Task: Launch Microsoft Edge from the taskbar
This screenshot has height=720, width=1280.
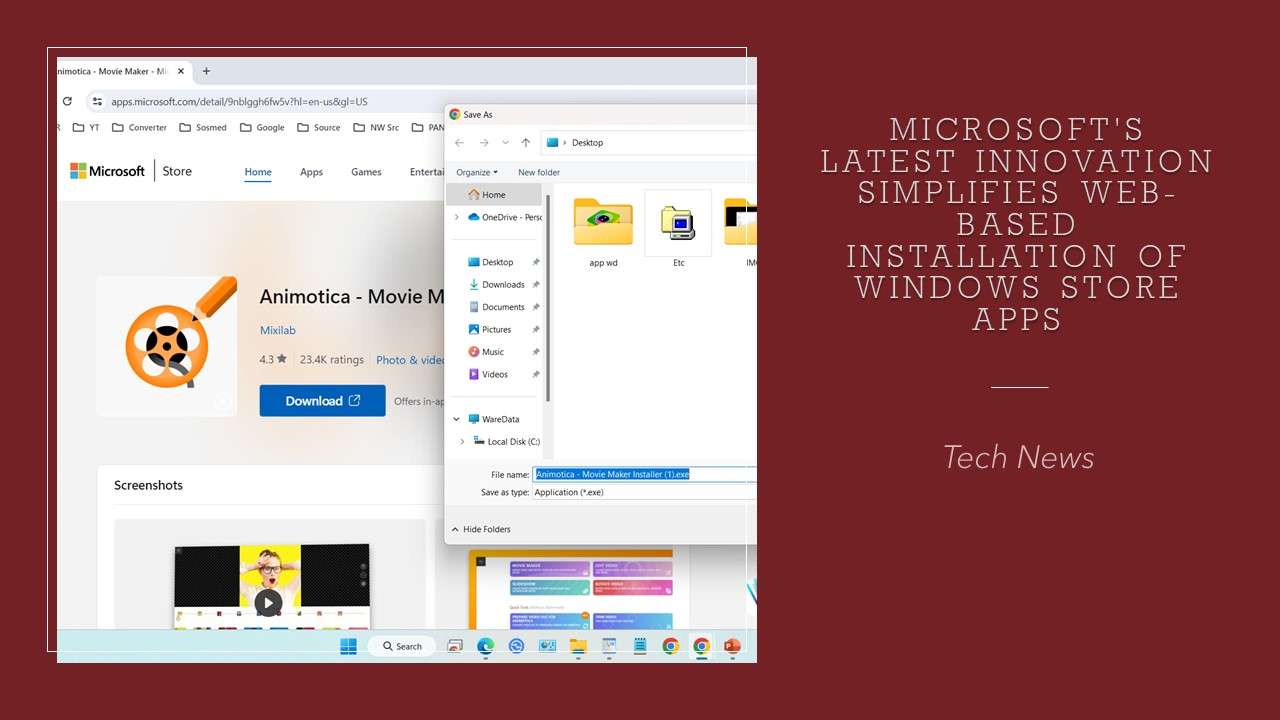Action: 485,646
